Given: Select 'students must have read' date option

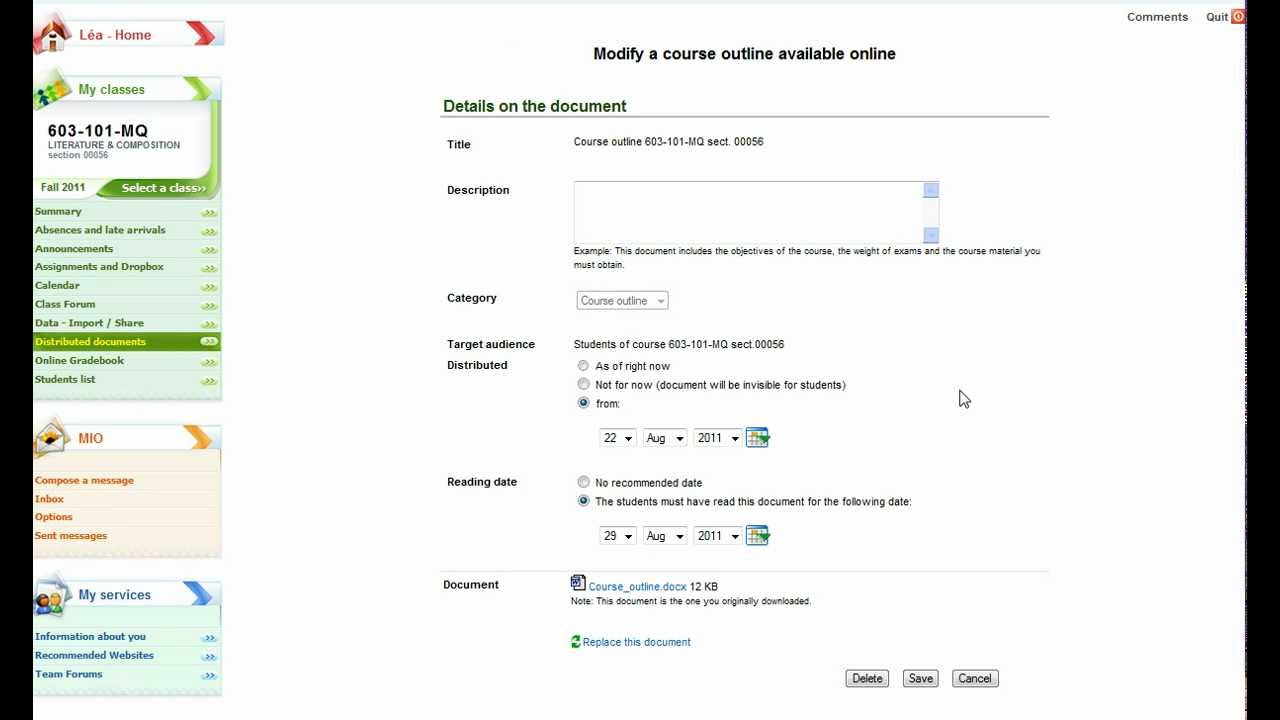Looking at the screenshot, I should pyautogui.click(x=583, y=501).
